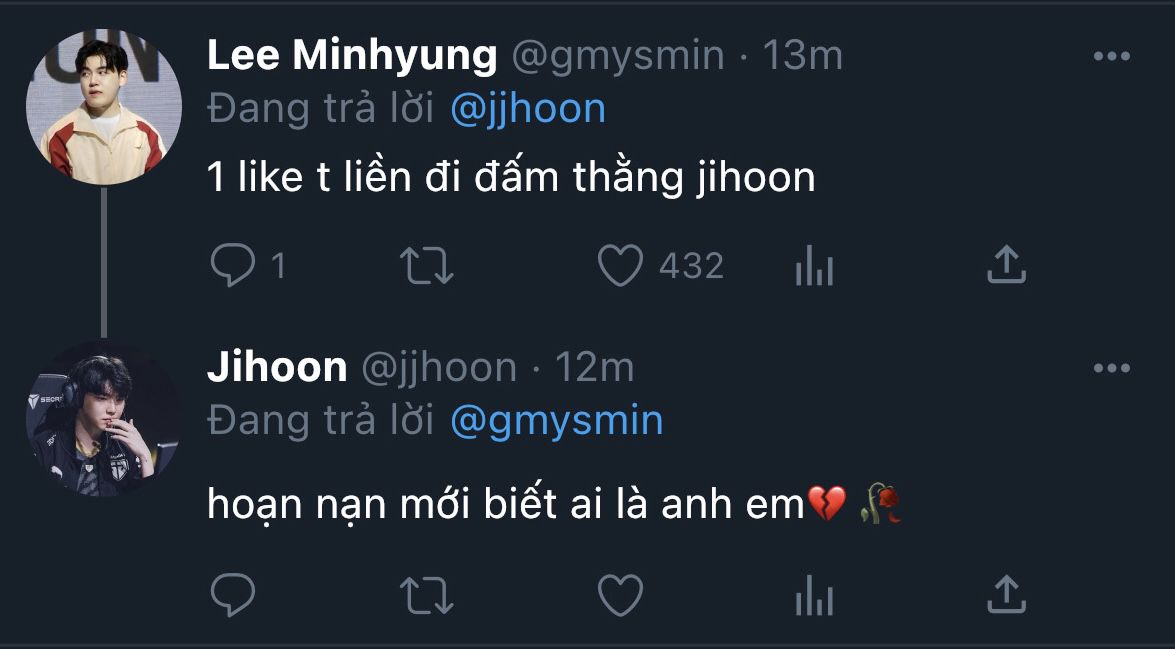Like Jihoon's reply tweet
The width and height of the screenshot is (1175, 649).
pos(620,597)
